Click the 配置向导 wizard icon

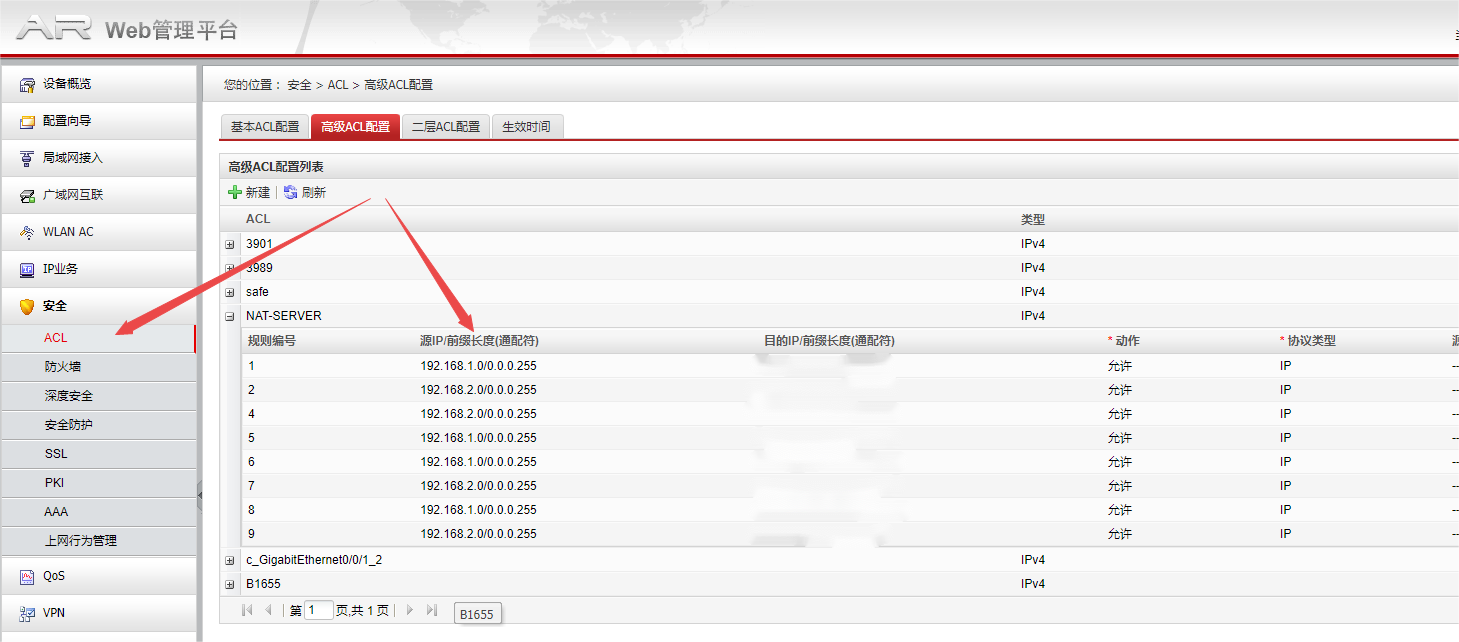(28, 121)
